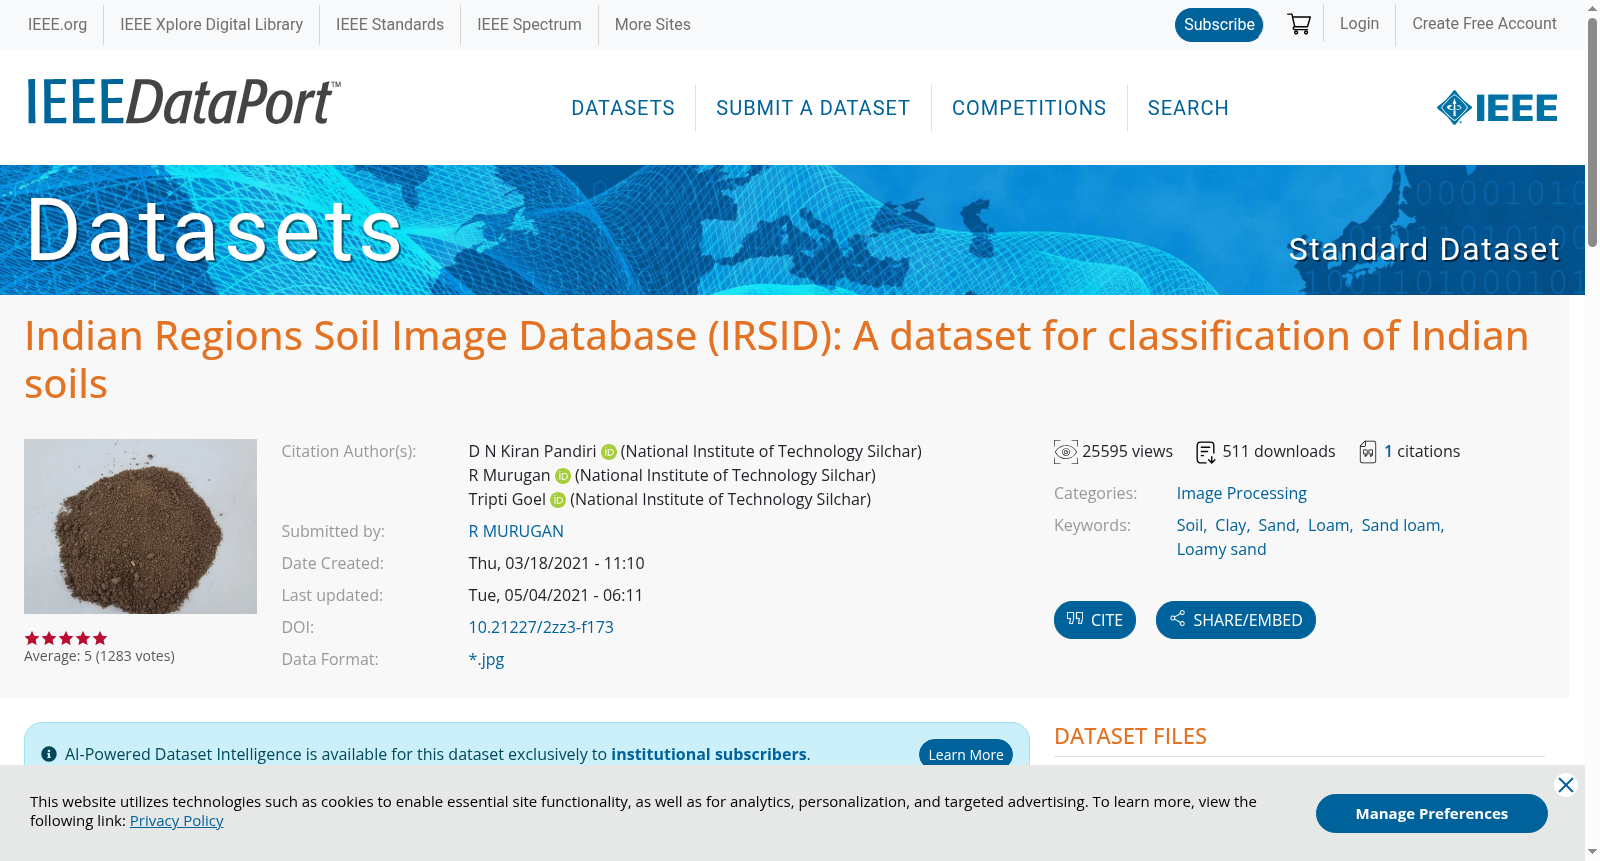This screenshot has height=861, width=1600.
Task: Open the shopping cart icon
Action: pos(1299,24)
